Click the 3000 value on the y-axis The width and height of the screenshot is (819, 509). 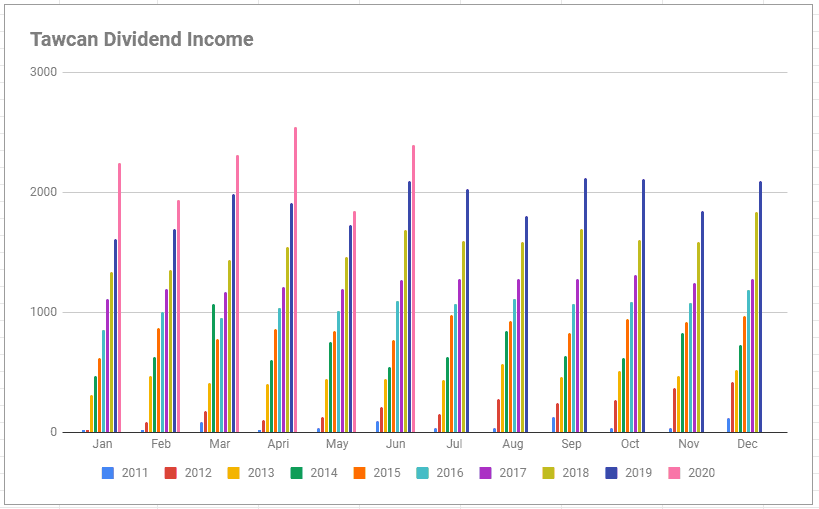(x=44, y=73)
